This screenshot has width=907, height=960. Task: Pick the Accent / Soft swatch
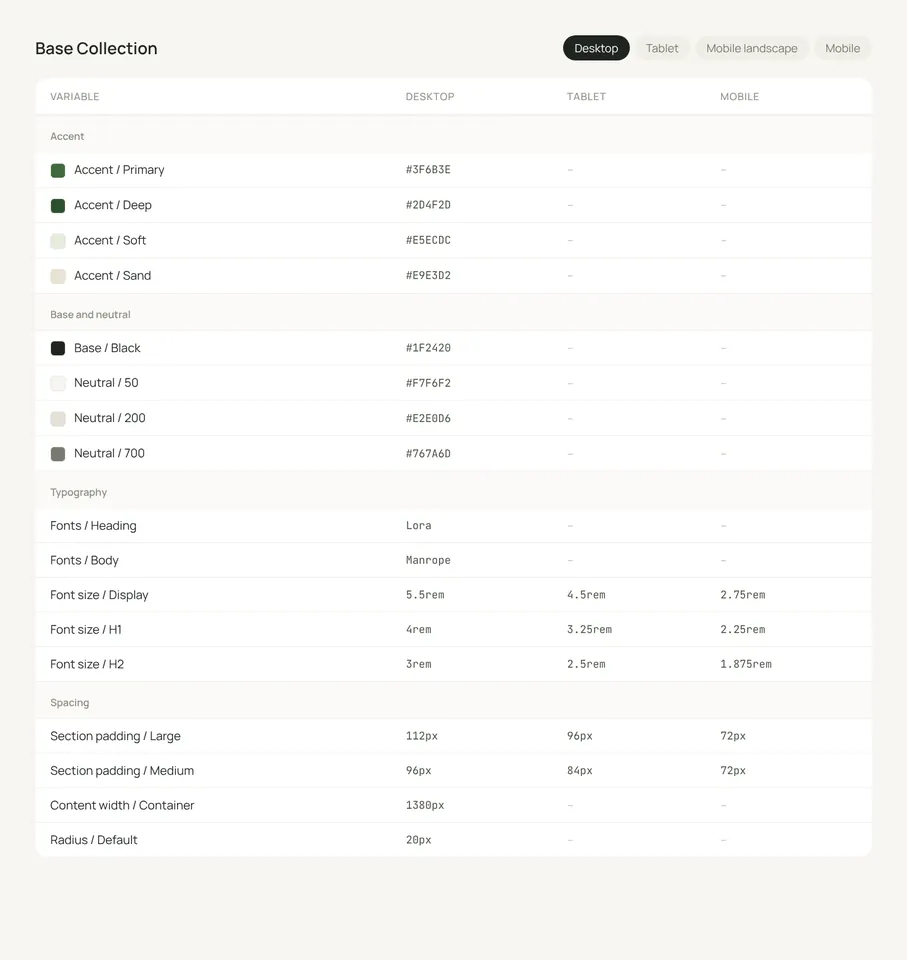[58, 241]
